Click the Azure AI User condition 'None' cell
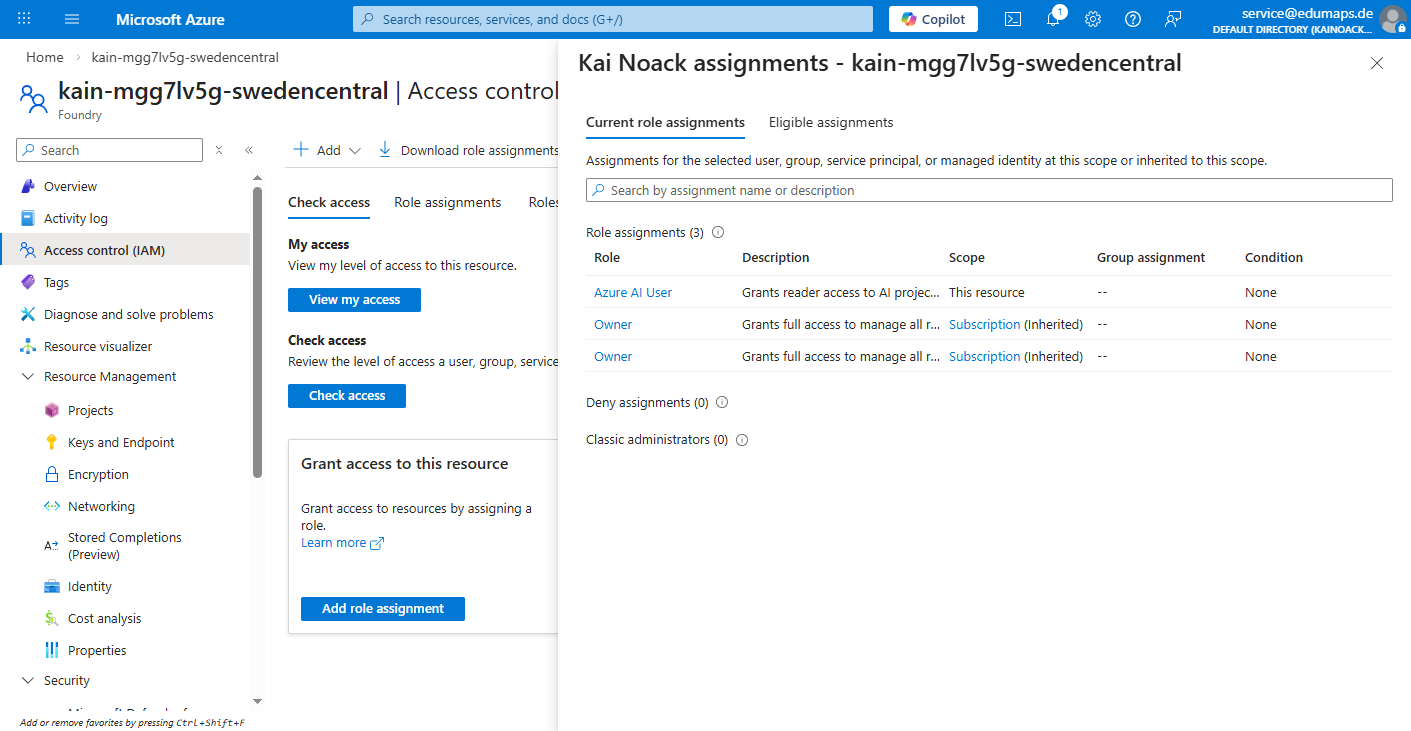Viewport: 1411px width, 731px height. tap(1261, 293)
